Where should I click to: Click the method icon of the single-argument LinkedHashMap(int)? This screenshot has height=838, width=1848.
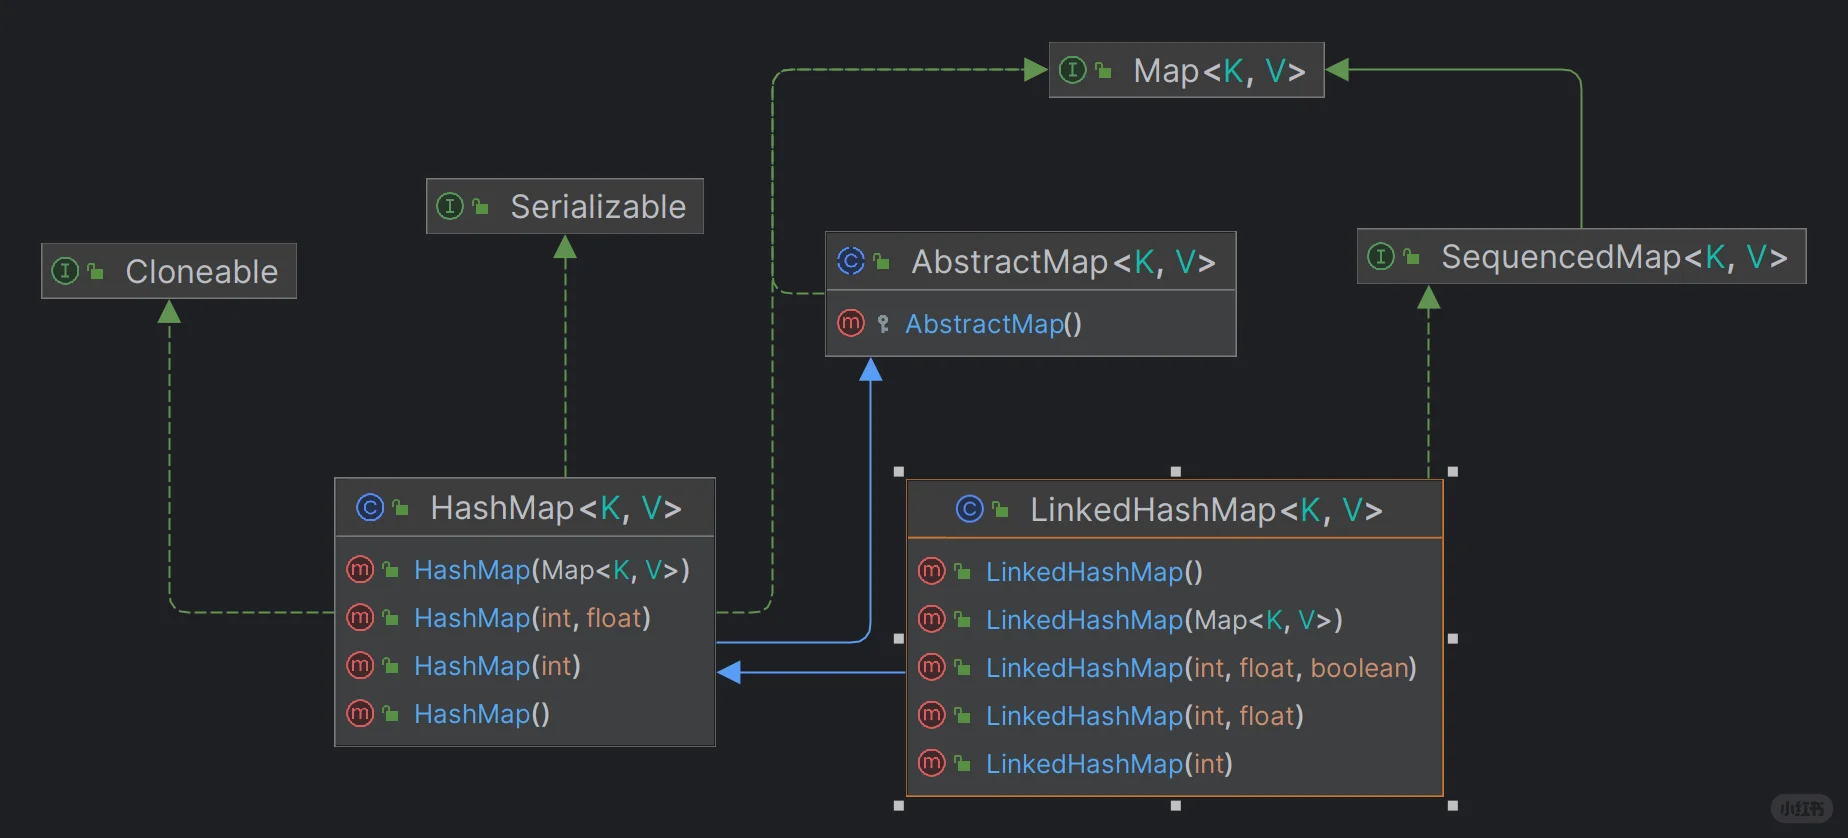click(932, 764)
